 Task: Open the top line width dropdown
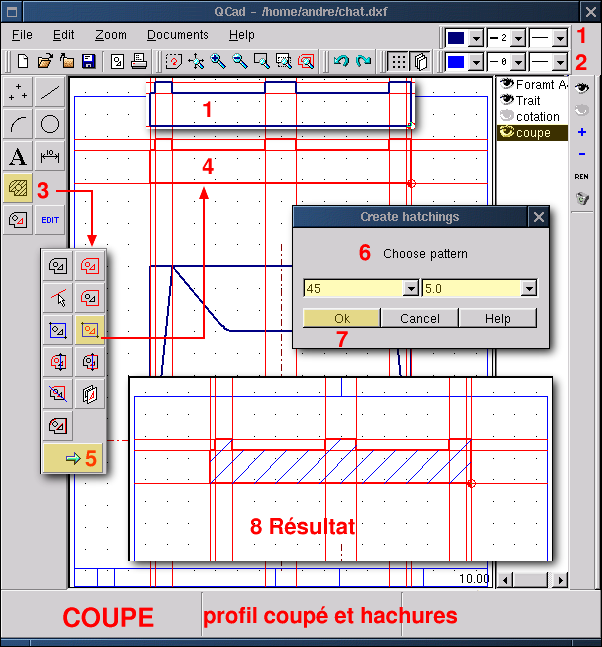click(517, 37)
